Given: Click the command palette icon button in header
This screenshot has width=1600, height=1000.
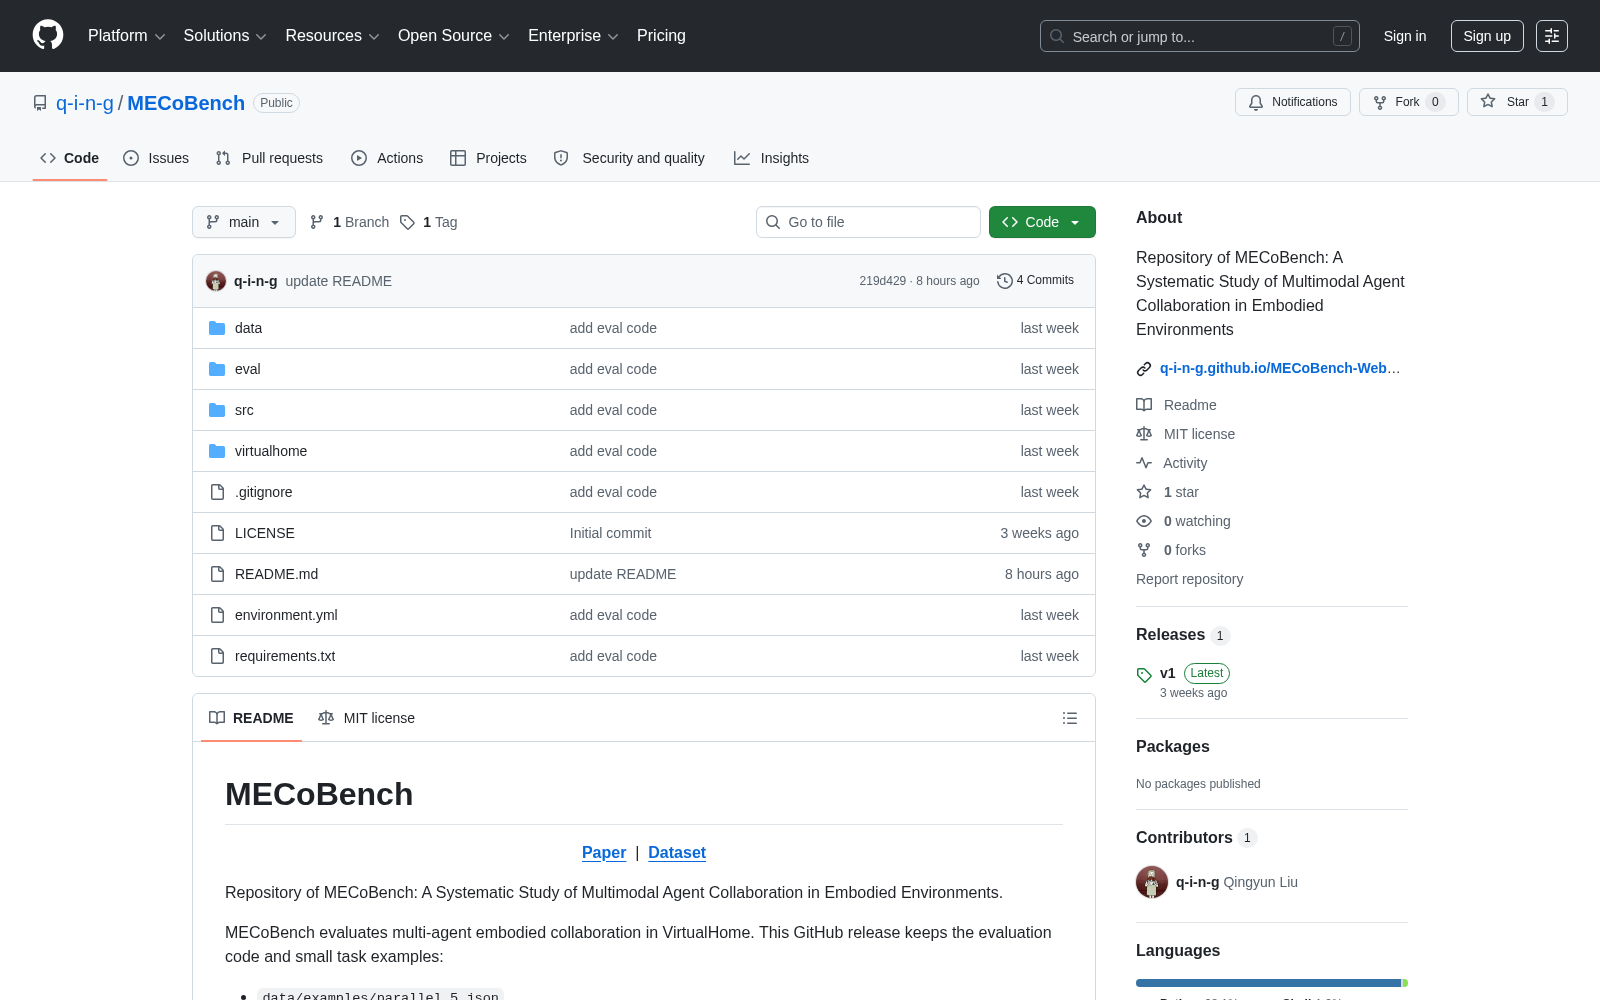Looking at the screenshot, I should coord(1552,36).
